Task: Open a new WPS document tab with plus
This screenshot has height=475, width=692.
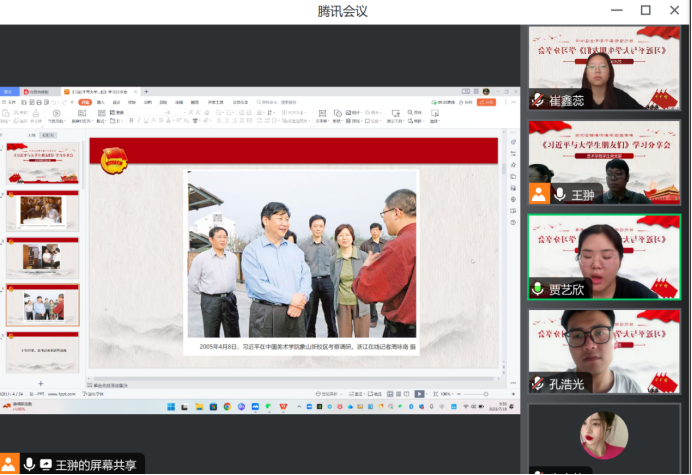Action: pyautogui.click(x=146, y=91)
